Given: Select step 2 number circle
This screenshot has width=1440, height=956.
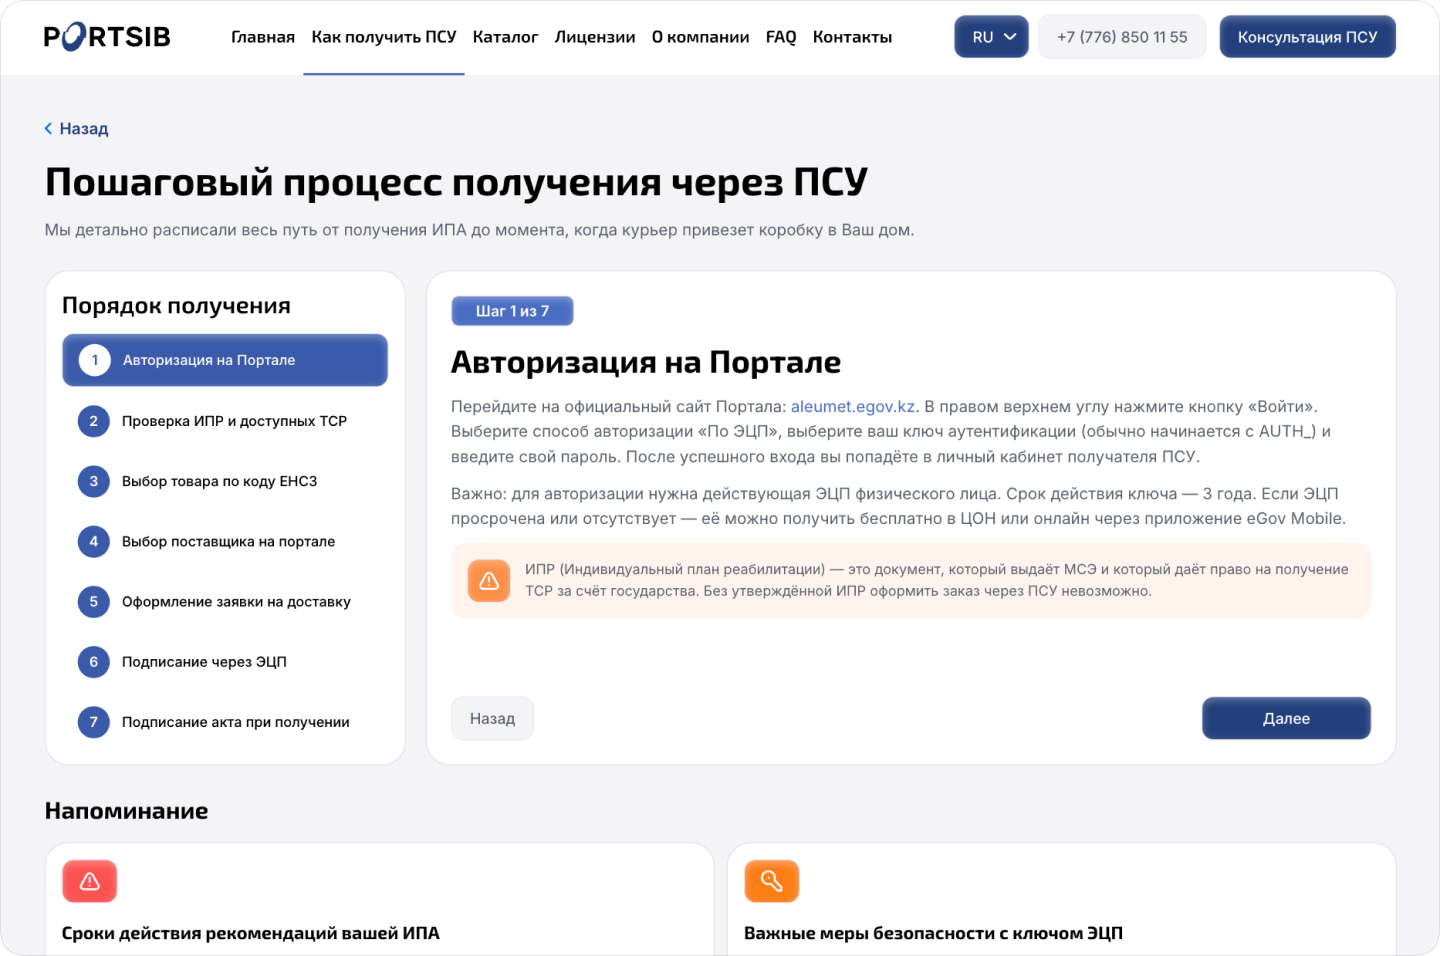Looking at the screenshot, I should (94, 421).
